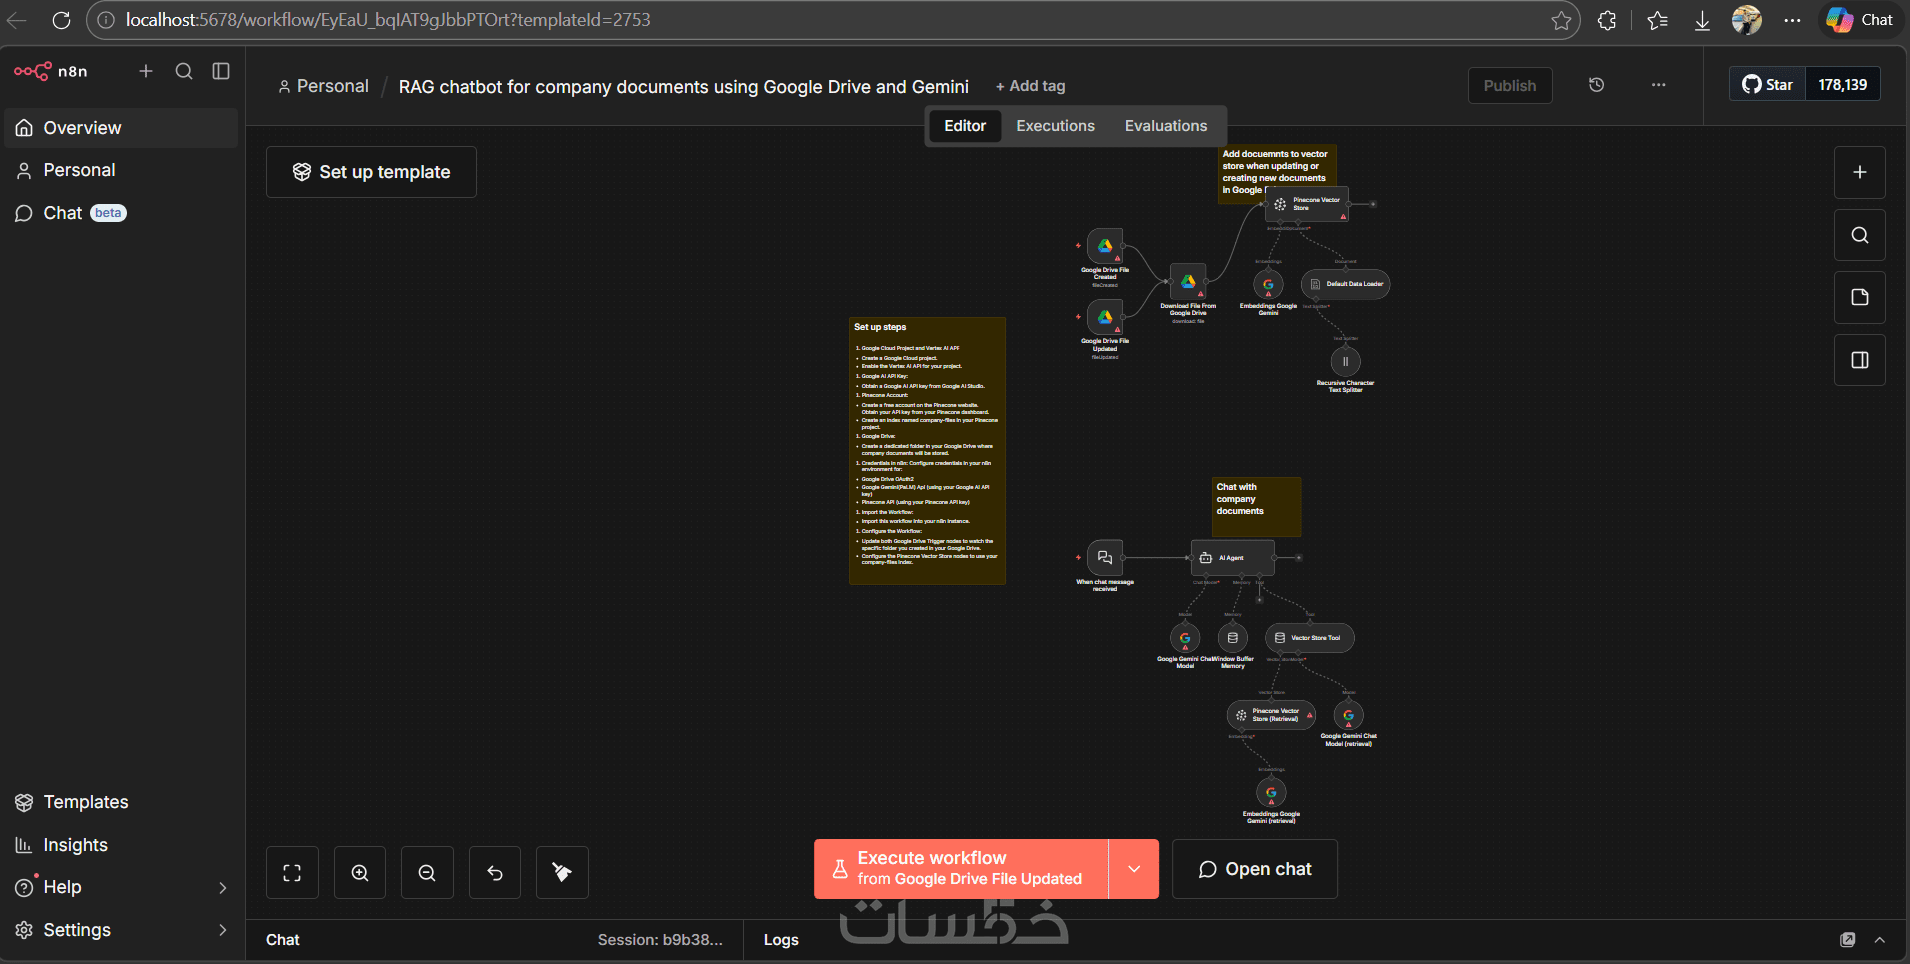Image resolution: width=1910 pixels, height=964 pixels.
Task: Open Overview in the sidebar
Action: click(x=121, y=128)
